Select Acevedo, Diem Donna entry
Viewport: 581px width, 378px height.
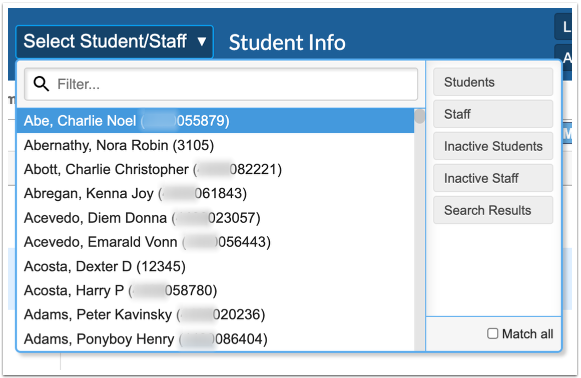click(215, 218)
